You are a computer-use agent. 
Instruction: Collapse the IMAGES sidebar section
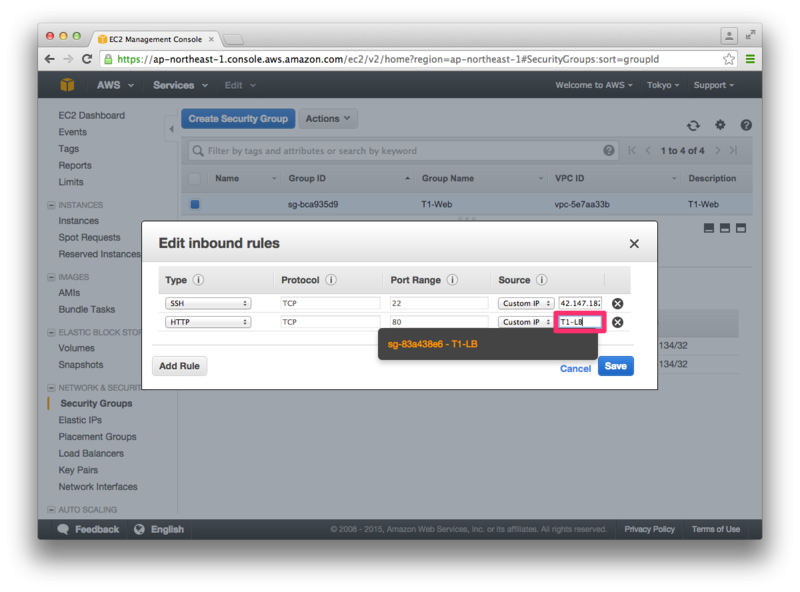51,277
